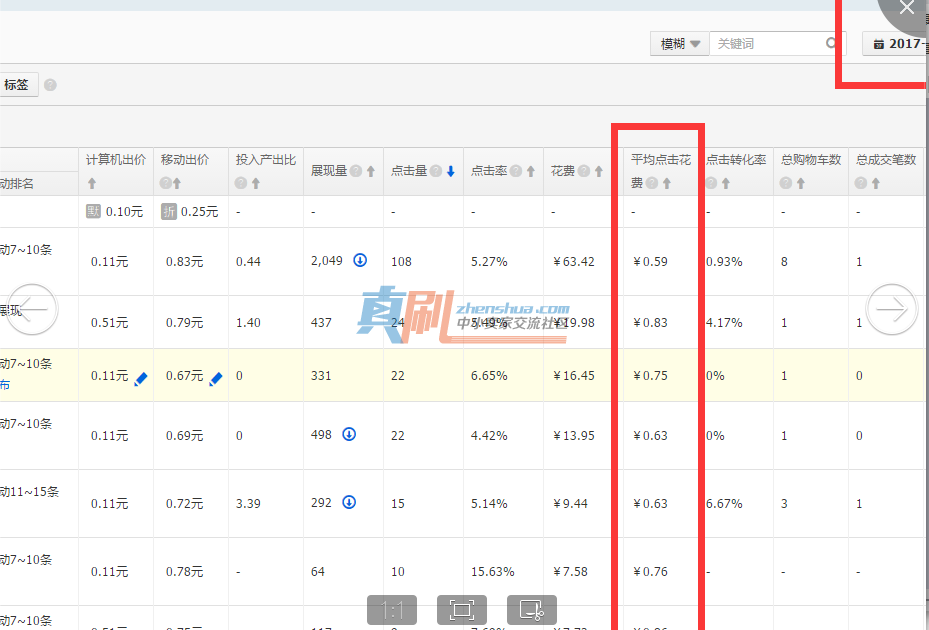Viewport: 929px width, 630px height.
Task: Select cell ¥63.42 in 花费 column
Action: pos(574,261)
